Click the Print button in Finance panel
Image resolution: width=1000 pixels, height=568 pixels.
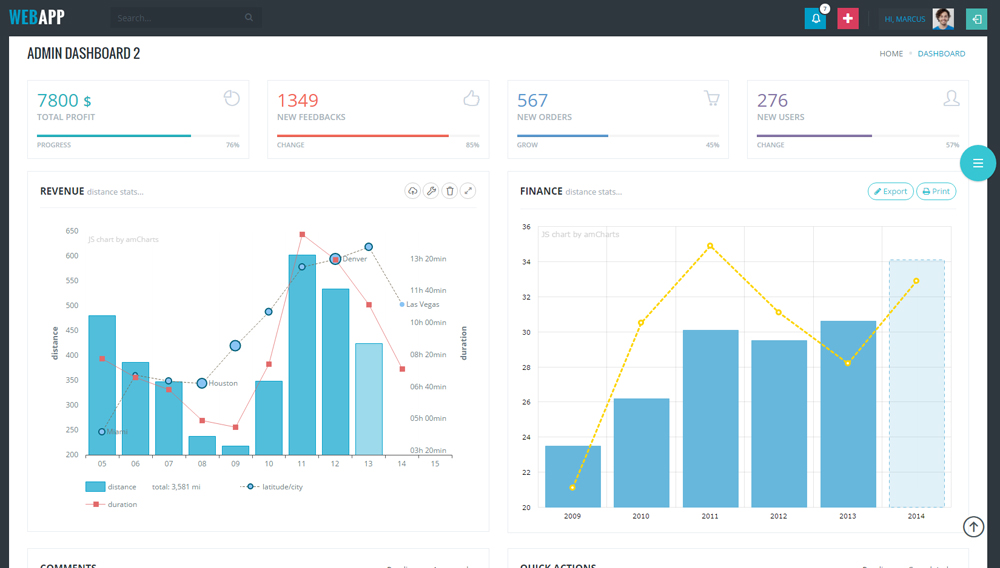click(936, 191)
